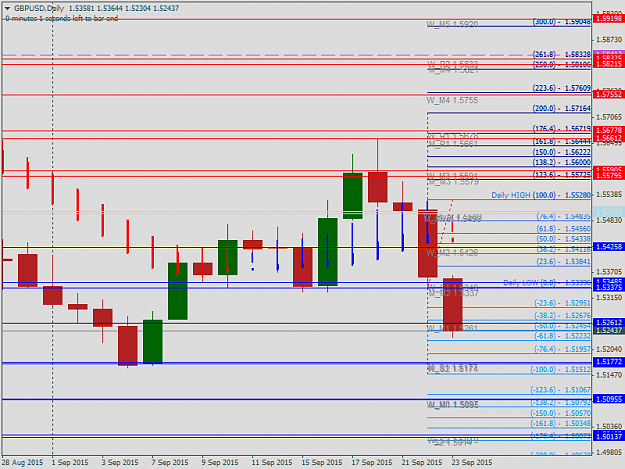Image resolution: width=625 pixels, height=469 pixels.
Task: Click the 1.58730 price scale value
Action: [609, 40]
